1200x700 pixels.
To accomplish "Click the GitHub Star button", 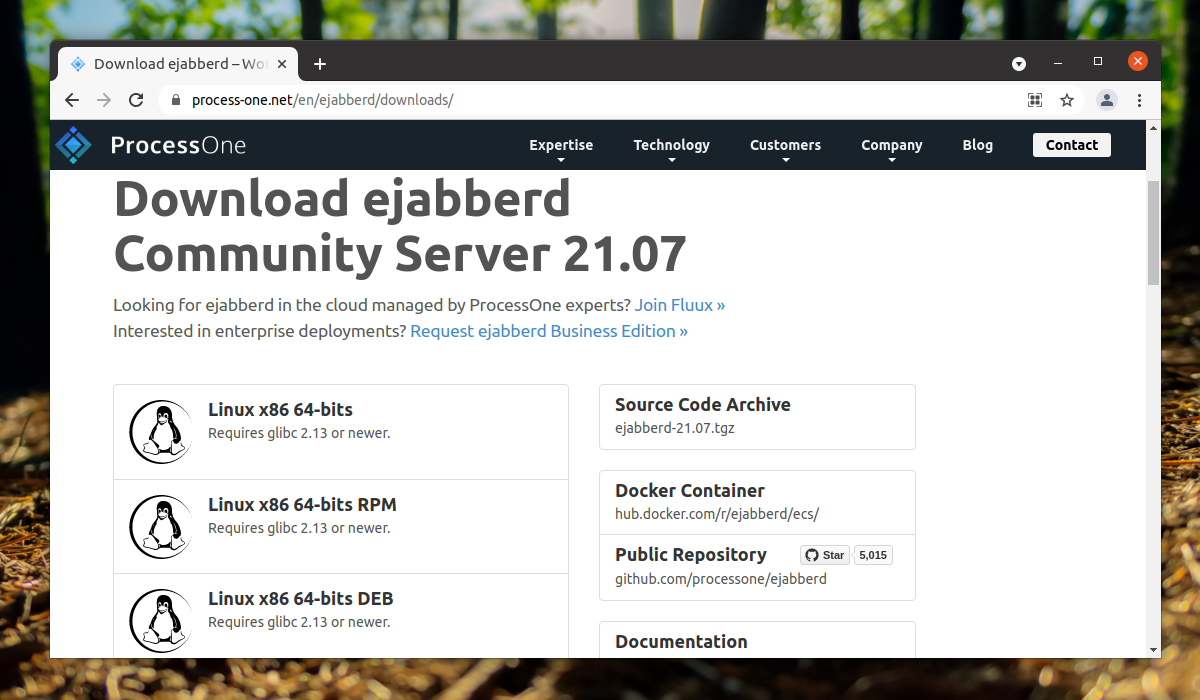I will point(825,555).
